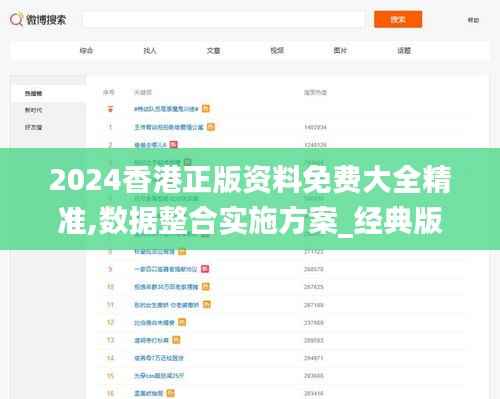Open the rank 2 hot search topic

click(x=150, y=145)
